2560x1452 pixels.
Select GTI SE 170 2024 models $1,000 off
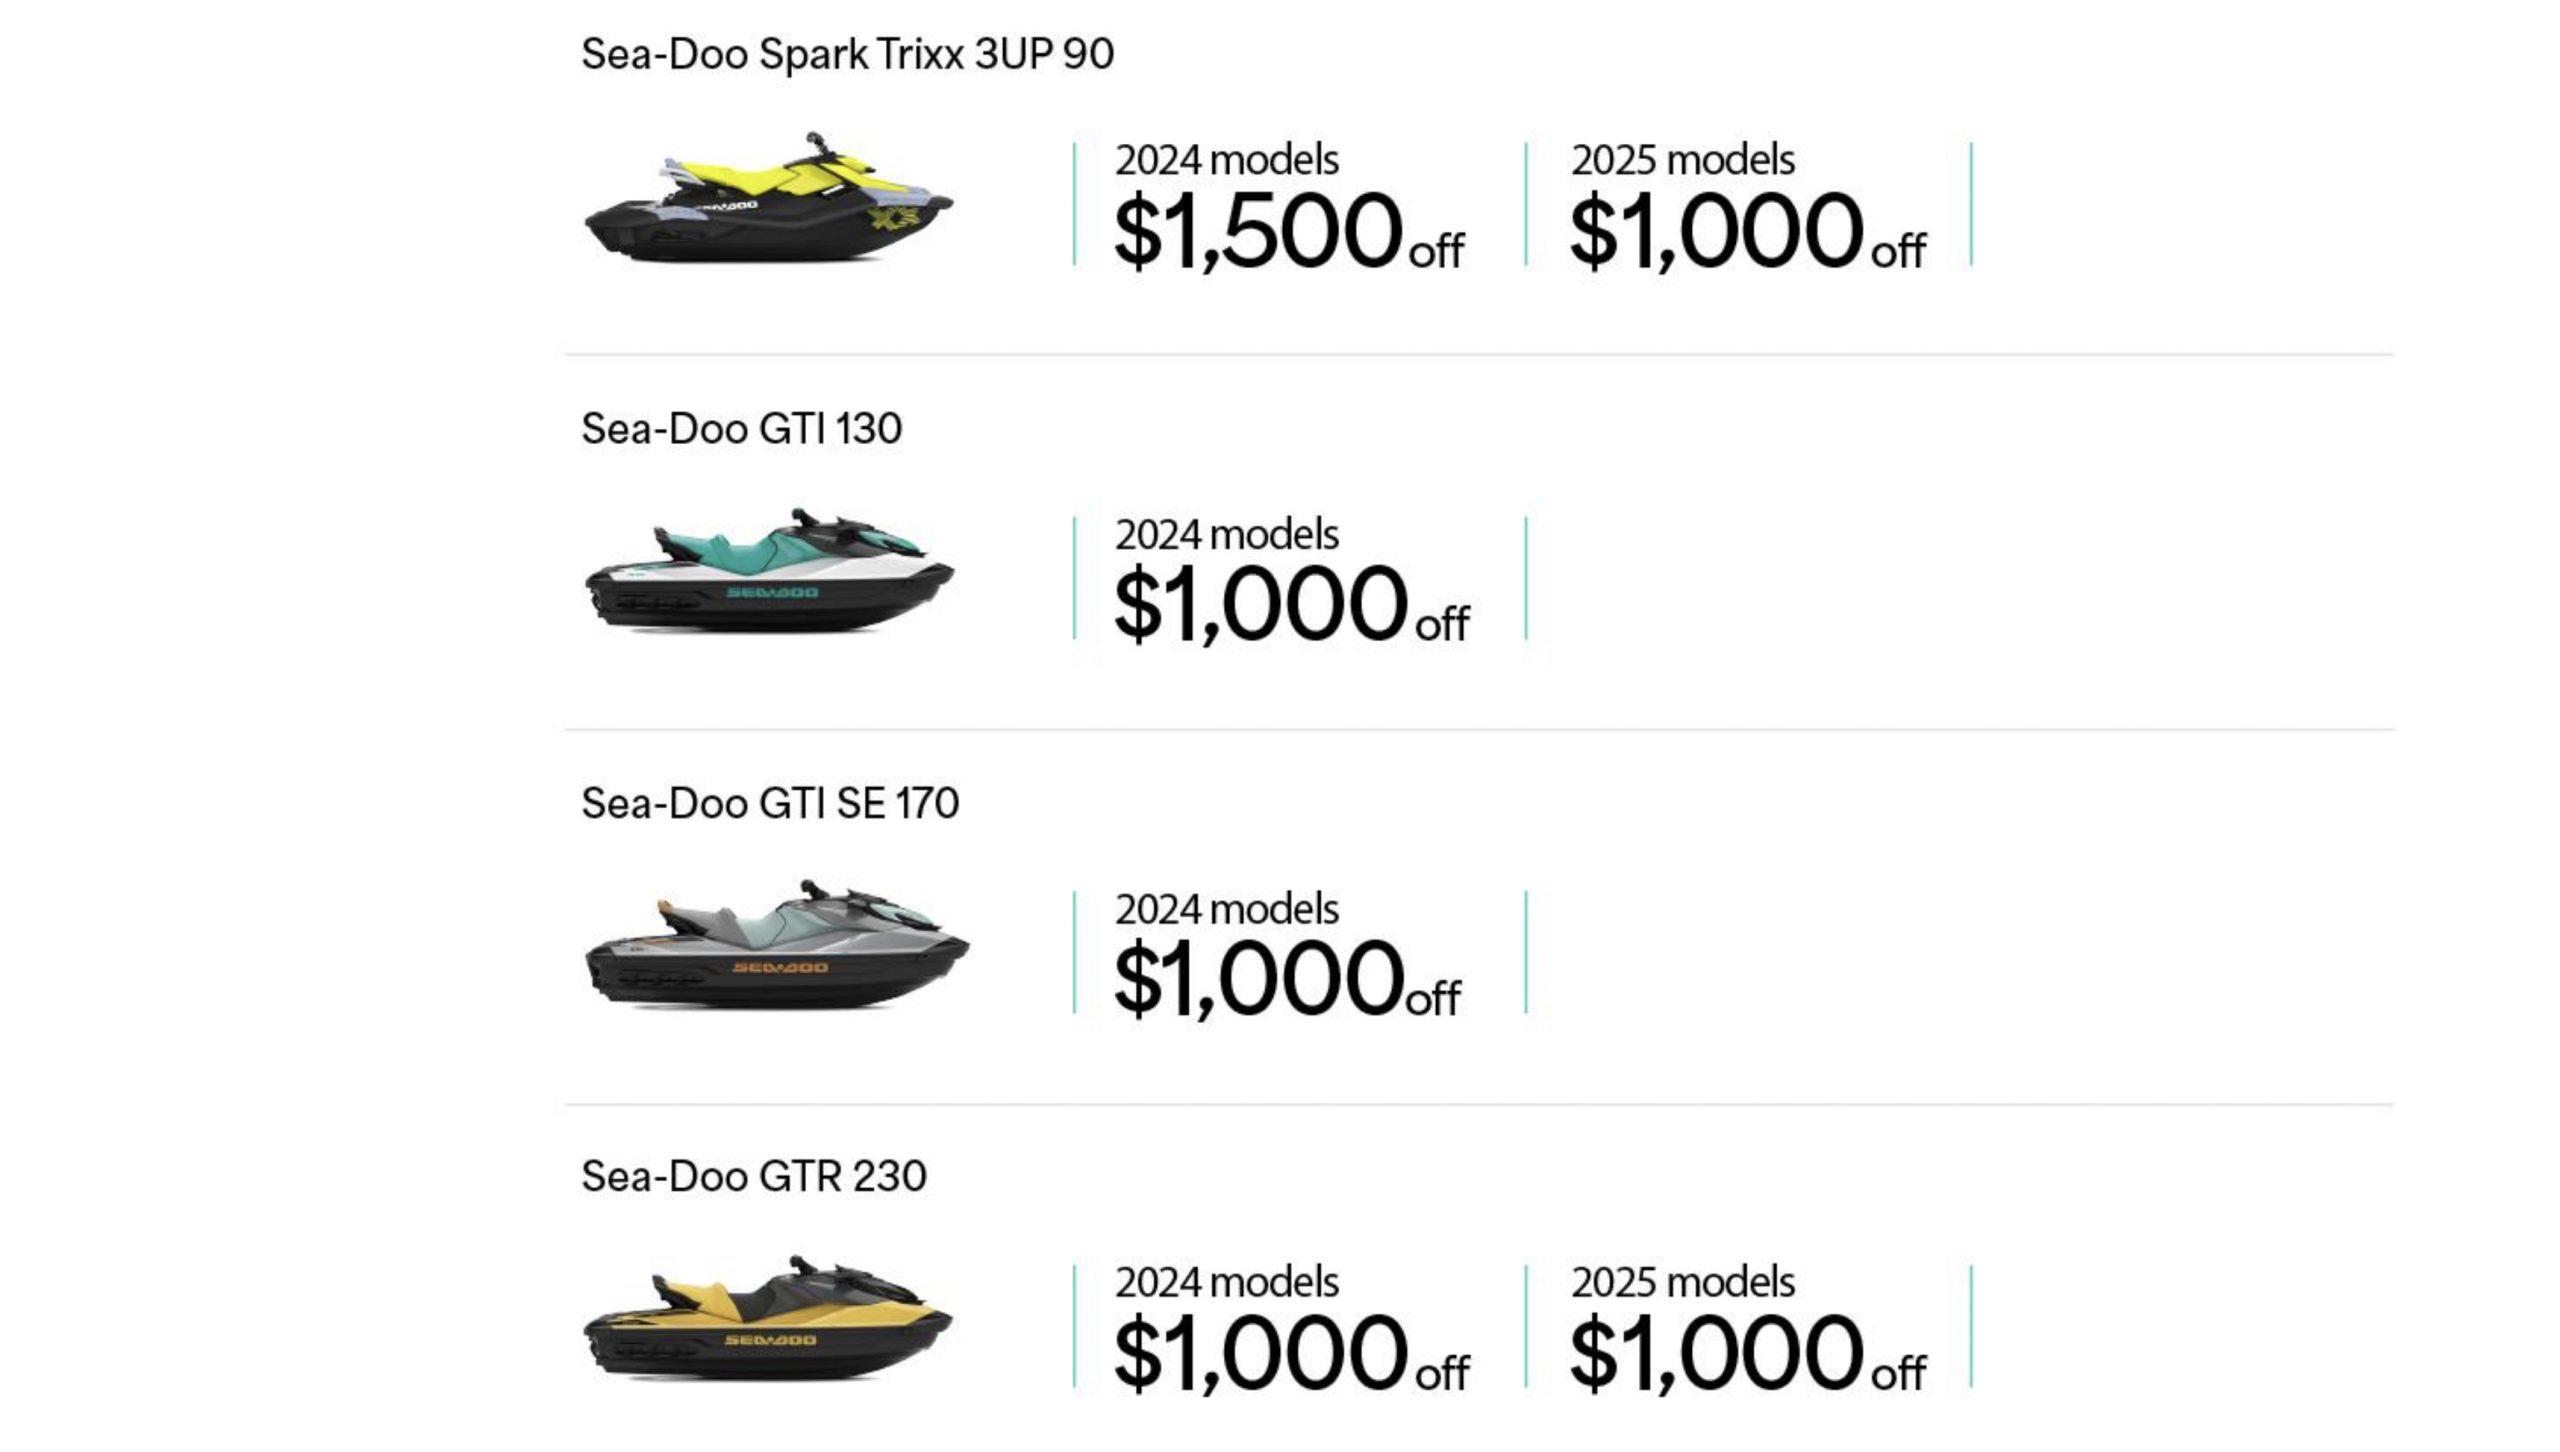pyautogui.click(x=1287, y=953)
